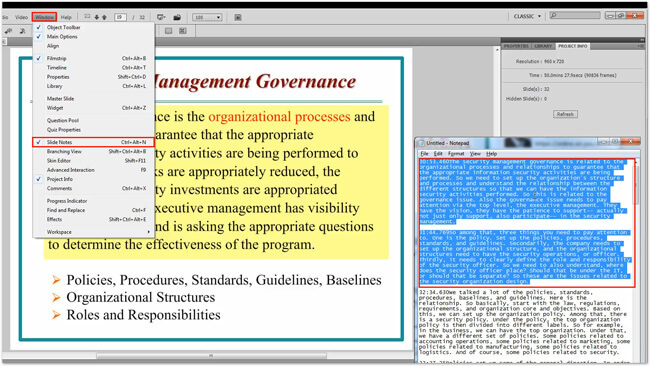
Task: Open Notepad File menu
Action: [424, 154]
